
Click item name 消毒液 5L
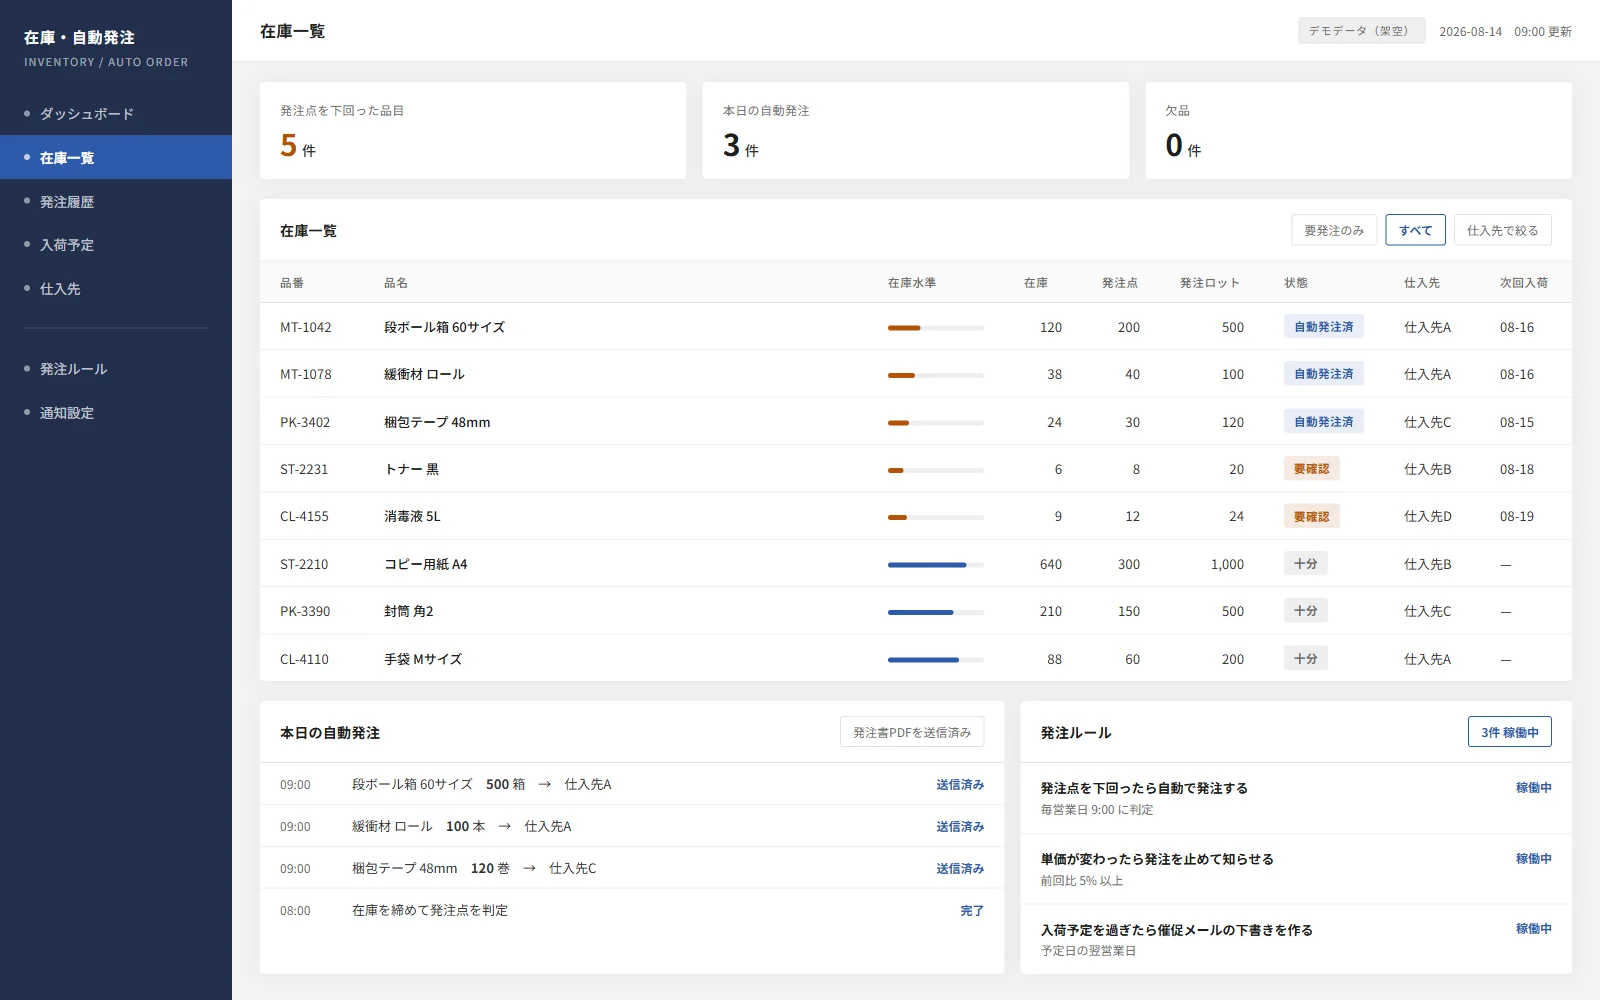click(x=412, y=516)
